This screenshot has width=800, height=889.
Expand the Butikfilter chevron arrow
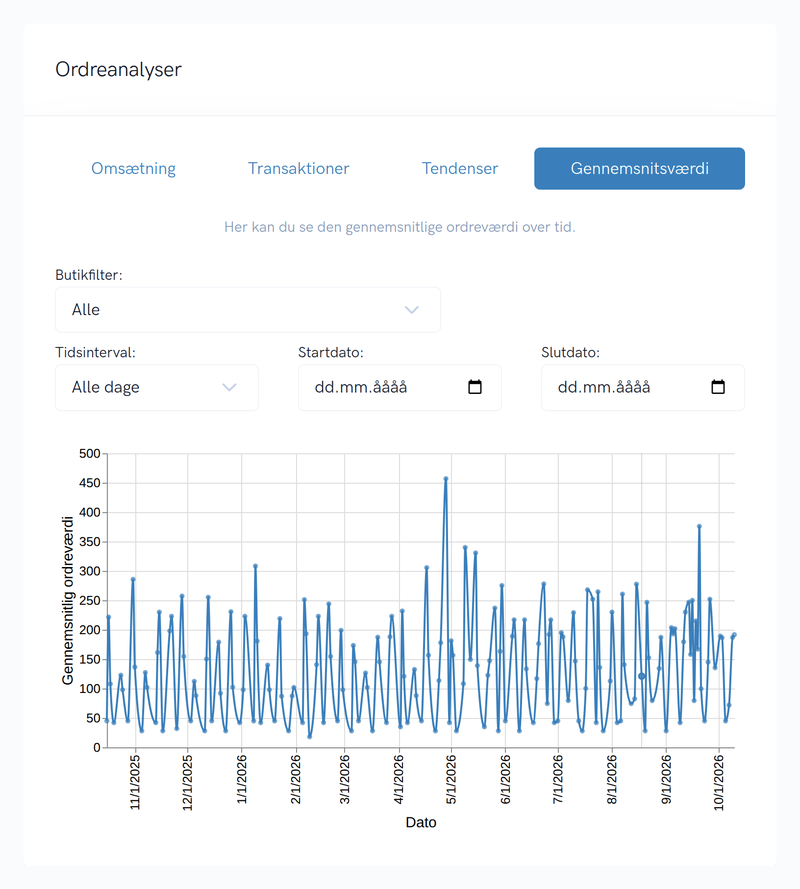[x=412, y=310]
